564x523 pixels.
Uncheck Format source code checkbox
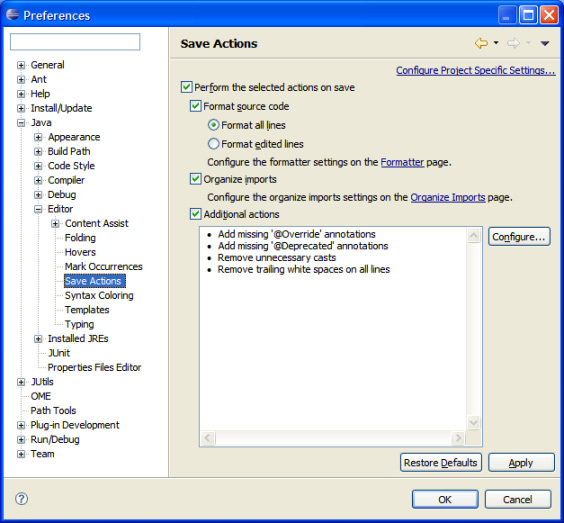click(195, 106)
